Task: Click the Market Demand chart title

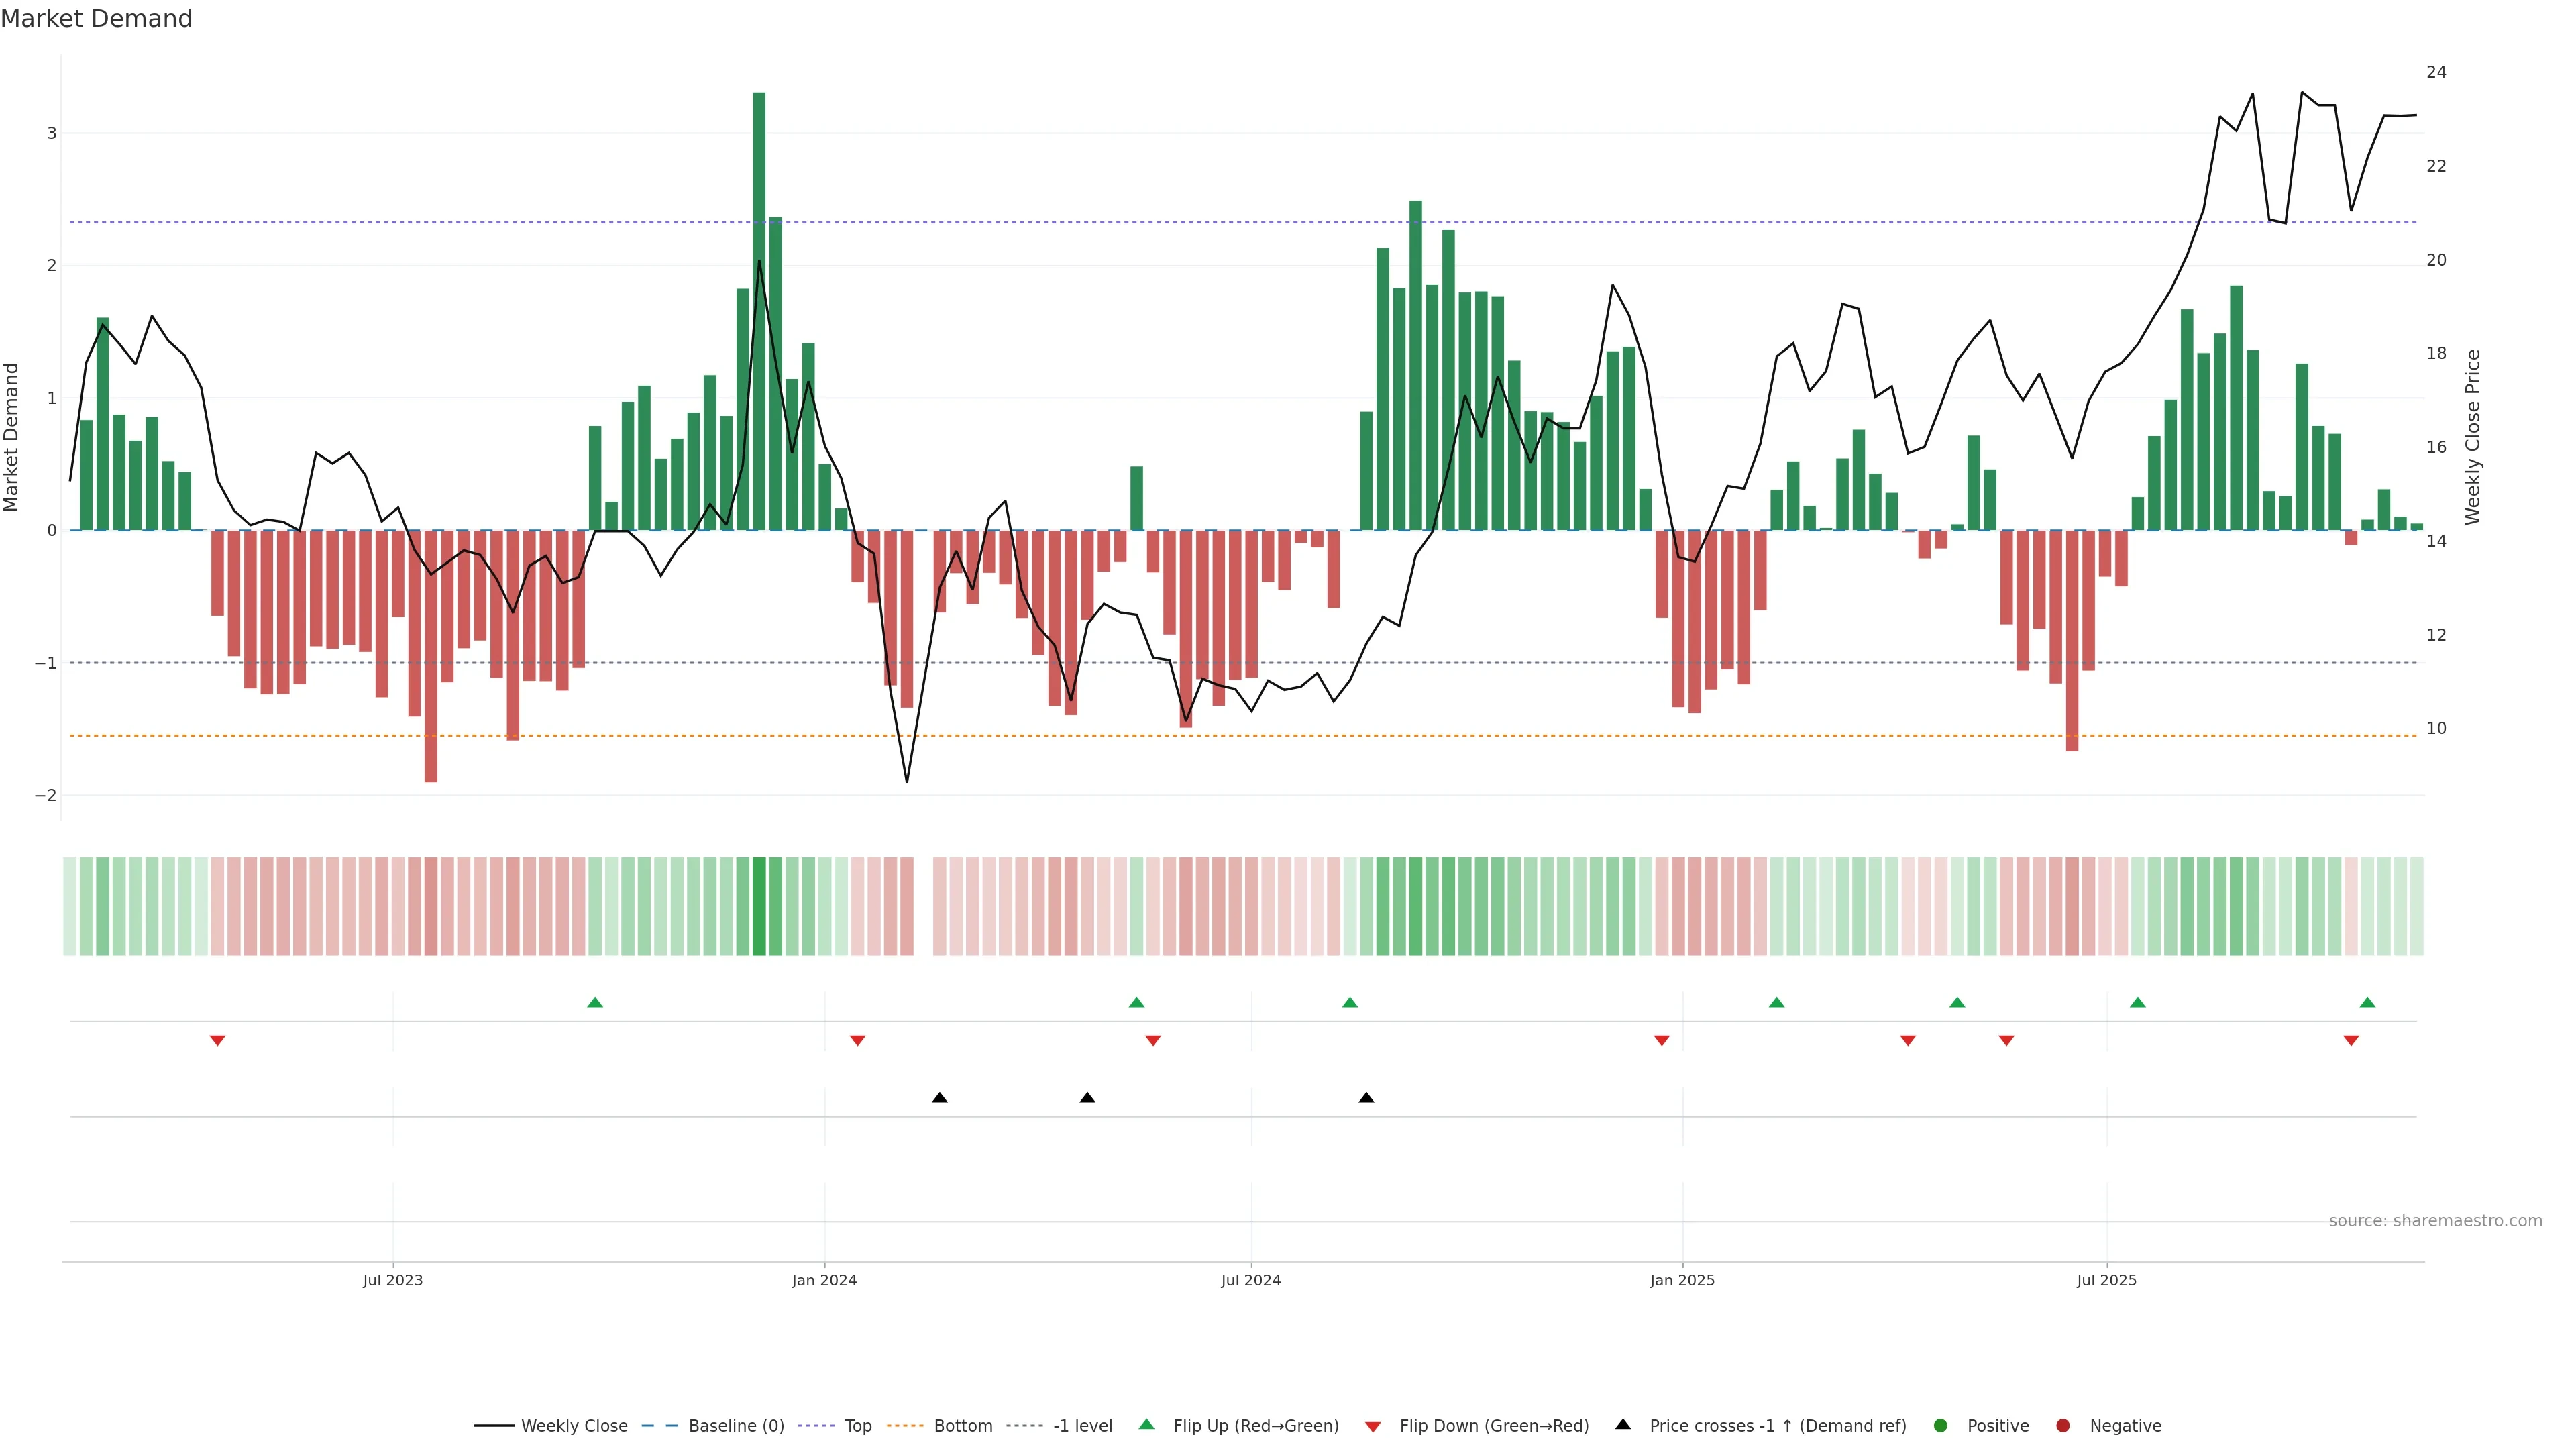Action: tap(96, 19)
